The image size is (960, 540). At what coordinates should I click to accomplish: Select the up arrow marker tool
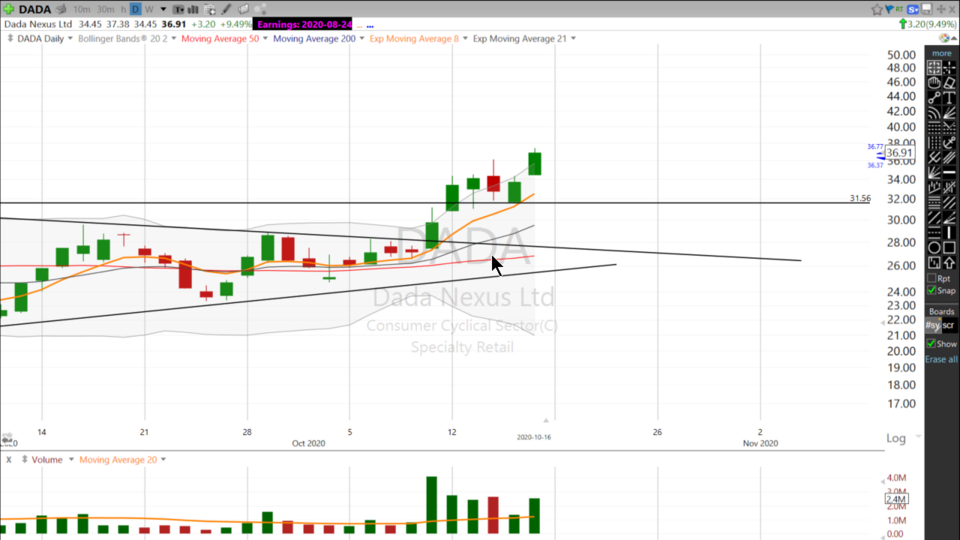click(949, 263)
